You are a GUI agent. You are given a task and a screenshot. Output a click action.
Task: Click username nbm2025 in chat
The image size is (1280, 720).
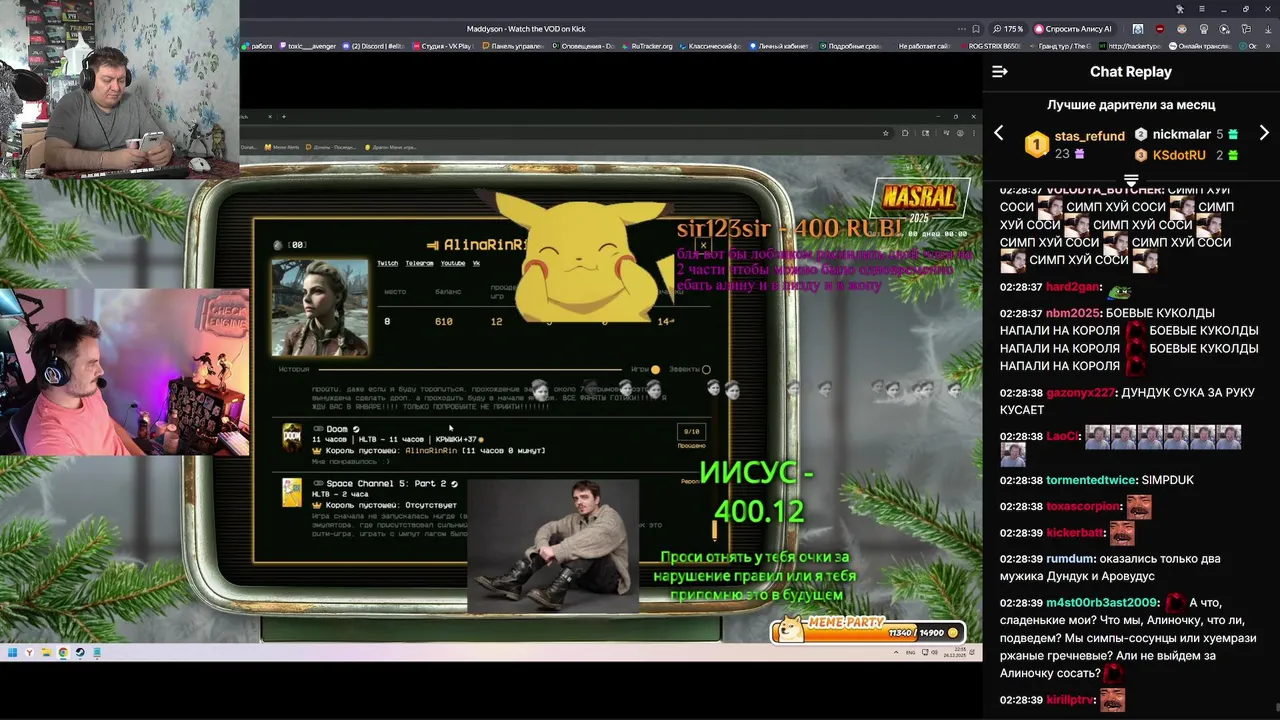pos(1072,313)
